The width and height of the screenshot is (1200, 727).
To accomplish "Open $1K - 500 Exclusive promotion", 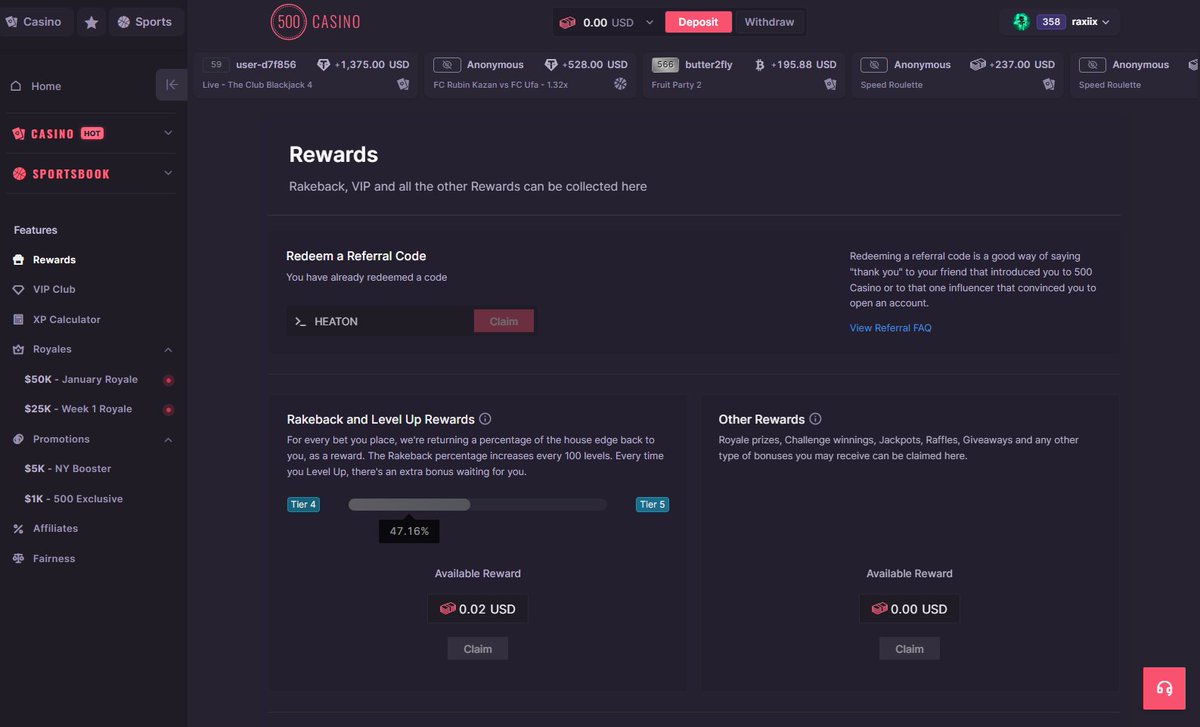I will point(74,498).
